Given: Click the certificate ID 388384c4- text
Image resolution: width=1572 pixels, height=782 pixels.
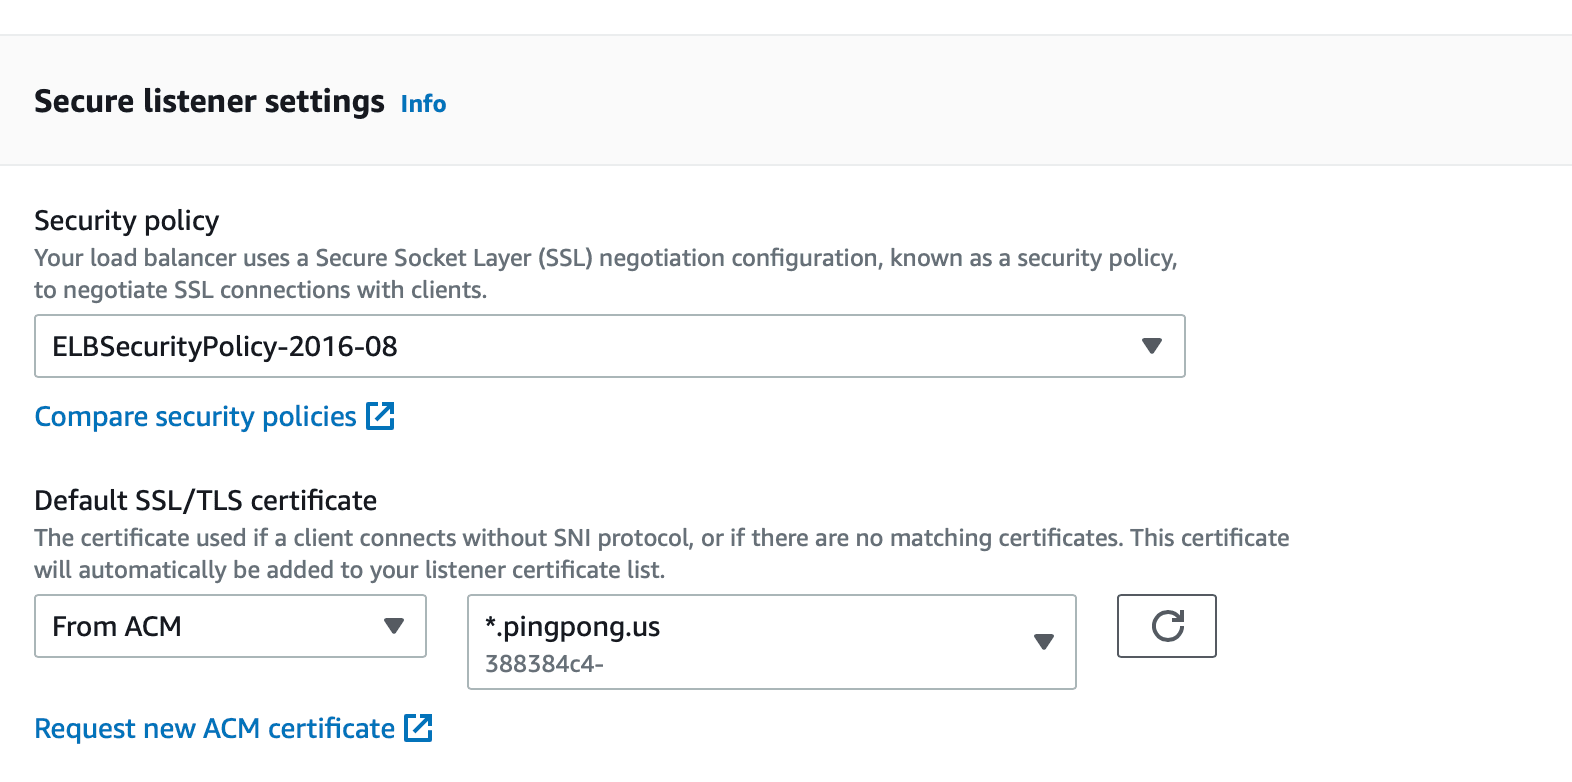Looking at the screenshot, I should 544,664.
